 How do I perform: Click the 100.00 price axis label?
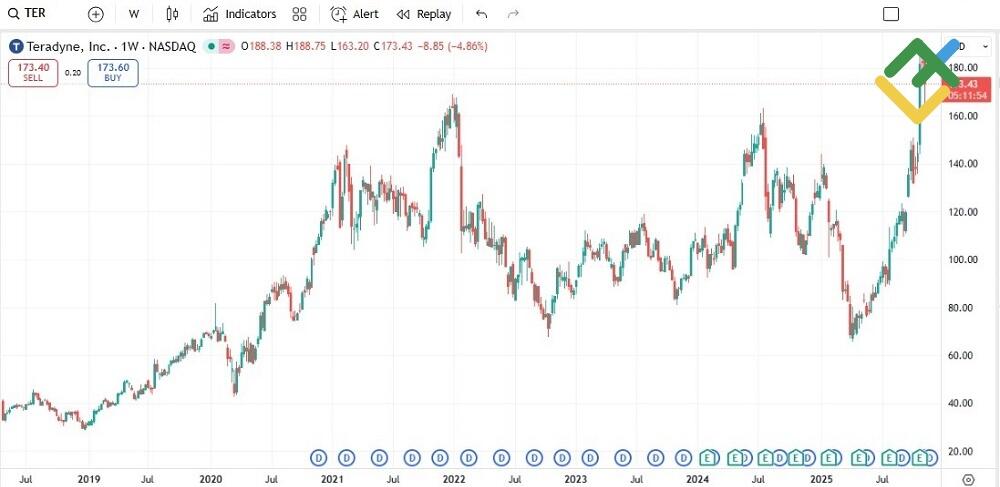pyautogui.click(x=964, y=259)
